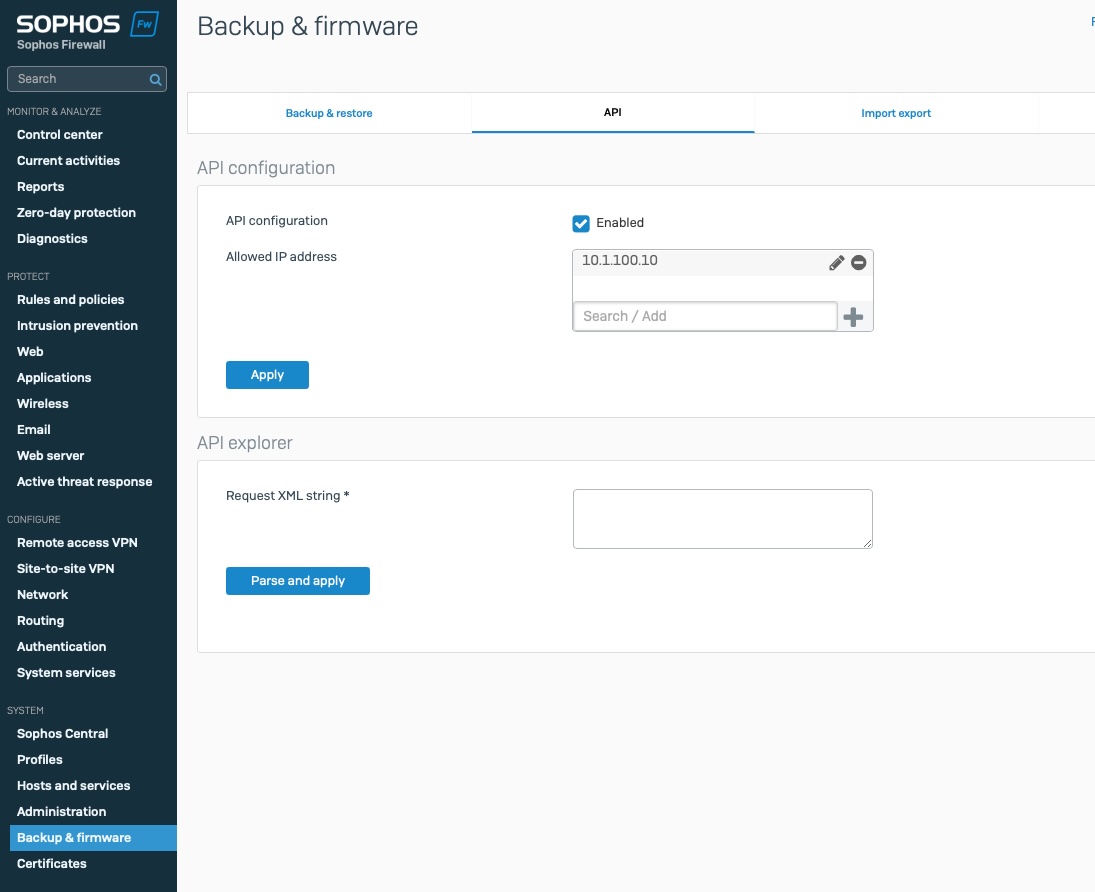Go to Administration settings

tap(61, 812)
